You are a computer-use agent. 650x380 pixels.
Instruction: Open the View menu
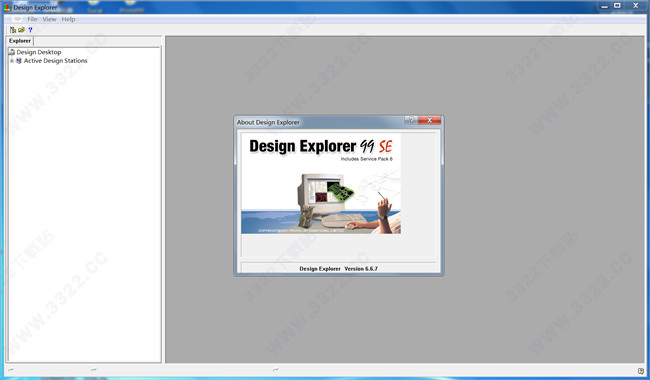(49, 19)
